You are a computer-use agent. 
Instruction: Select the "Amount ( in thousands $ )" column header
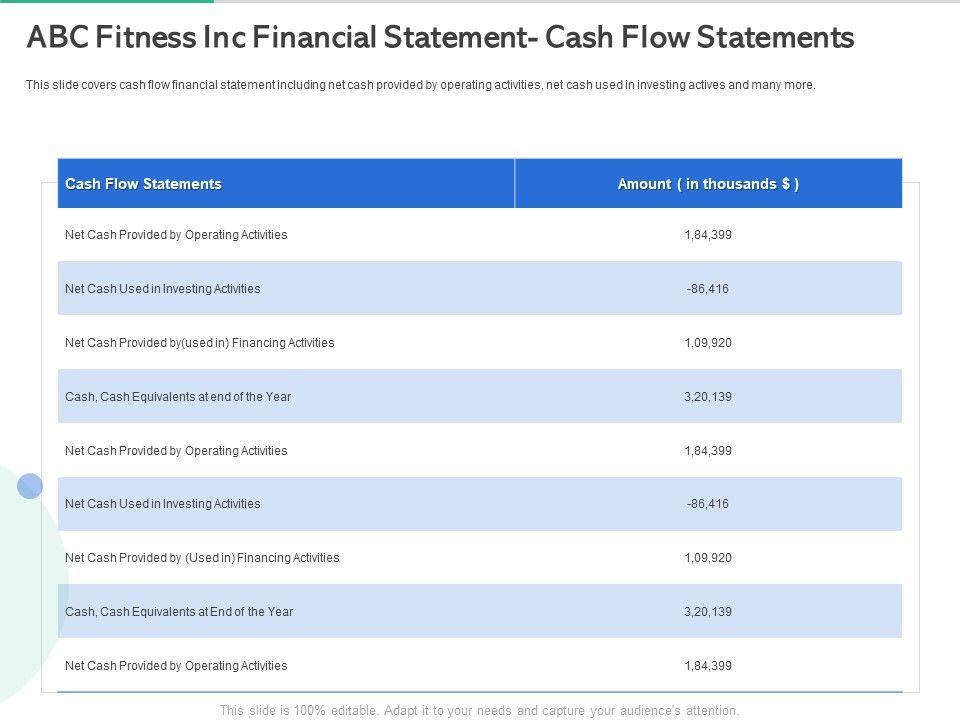(708, 184)
